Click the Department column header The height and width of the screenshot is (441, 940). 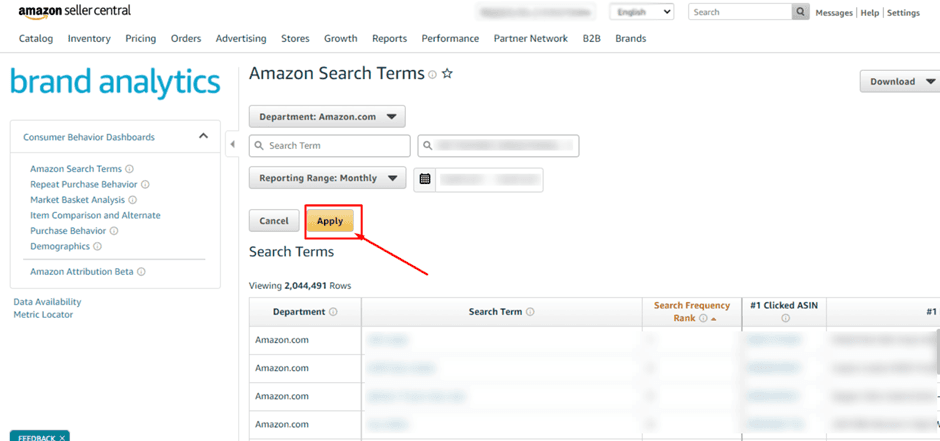(x=305, y=312)
